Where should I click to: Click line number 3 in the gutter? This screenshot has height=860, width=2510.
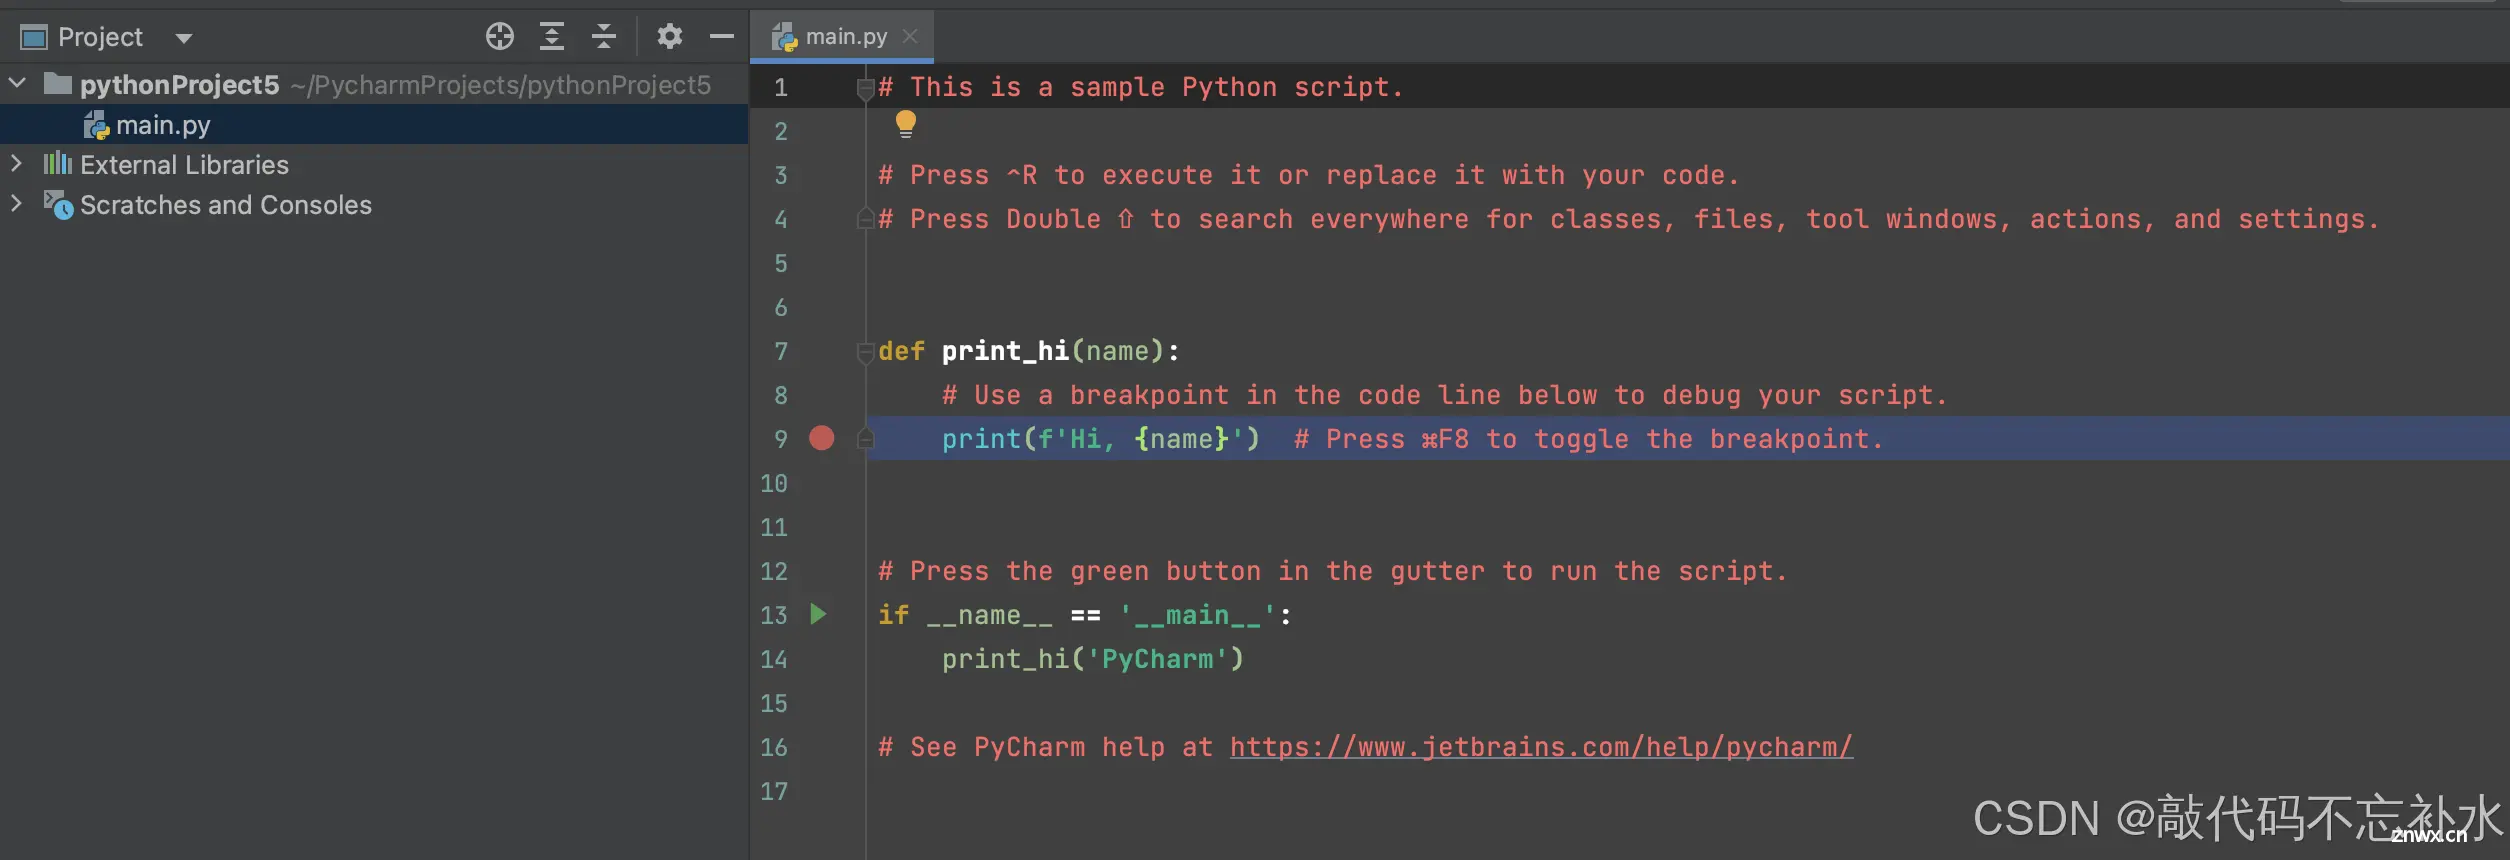coord(781,175)
